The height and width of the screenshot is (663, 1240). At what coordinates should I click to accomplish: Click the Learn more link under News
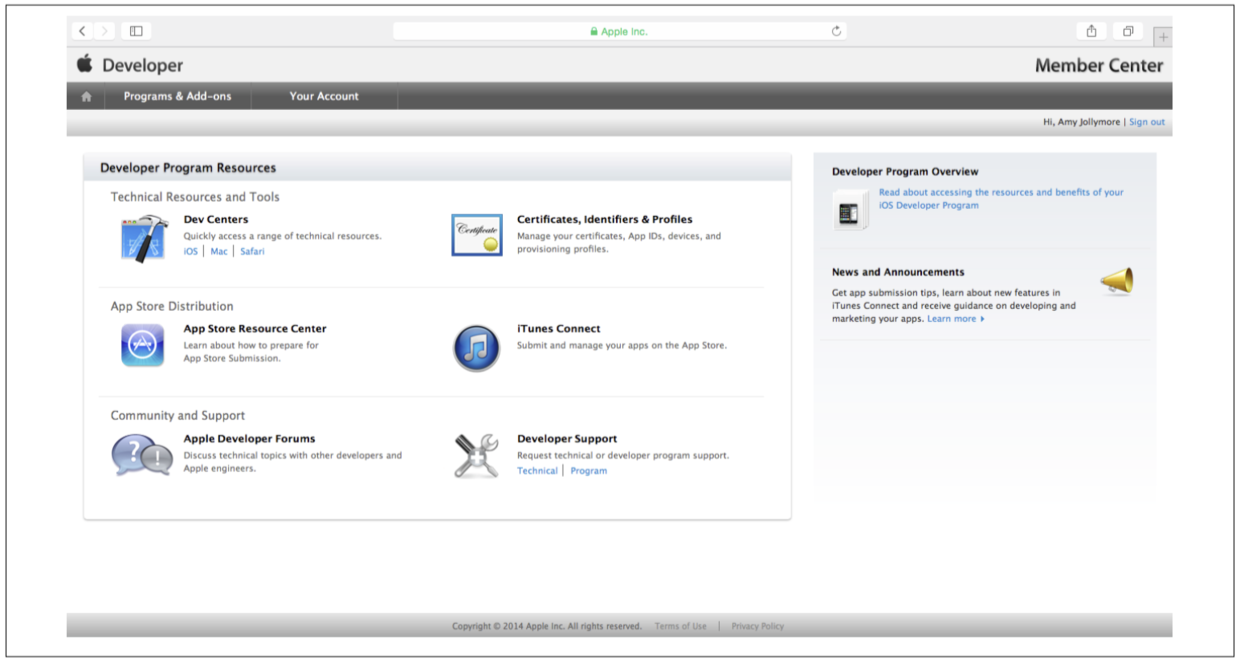955,319
